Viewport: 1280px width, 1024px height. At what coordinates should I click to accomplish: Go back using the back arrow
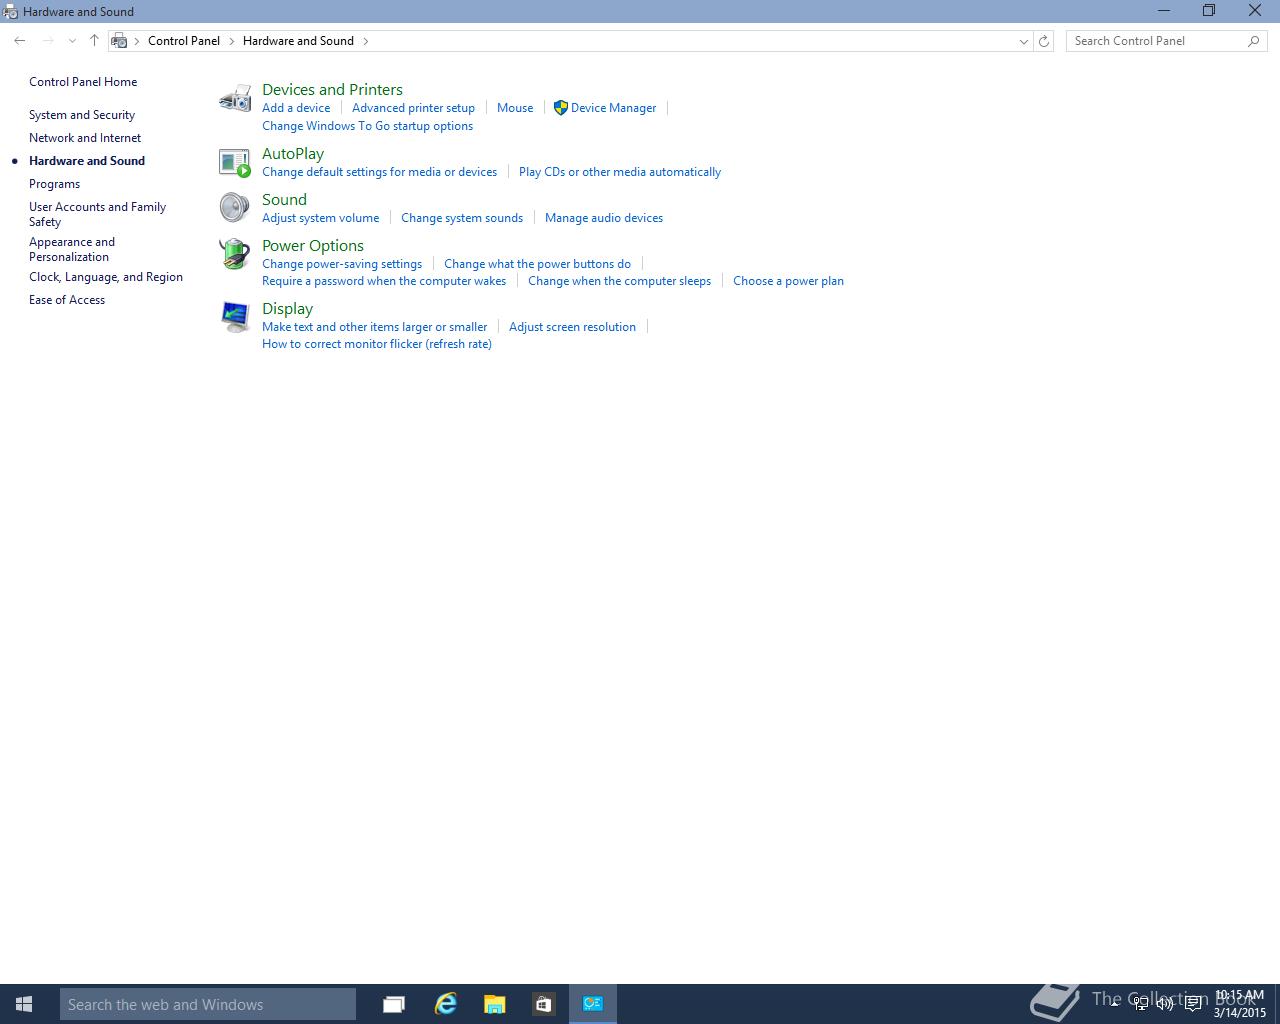[20, 41]
